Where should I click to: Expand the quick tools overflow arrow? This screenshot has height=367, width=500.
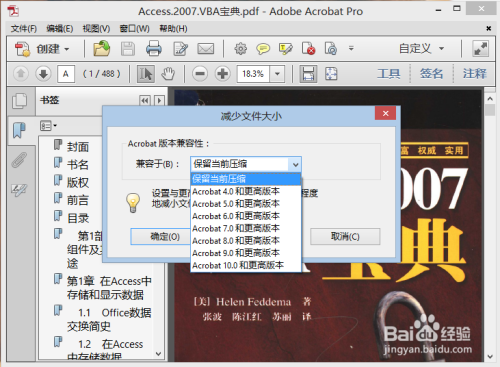351,49
